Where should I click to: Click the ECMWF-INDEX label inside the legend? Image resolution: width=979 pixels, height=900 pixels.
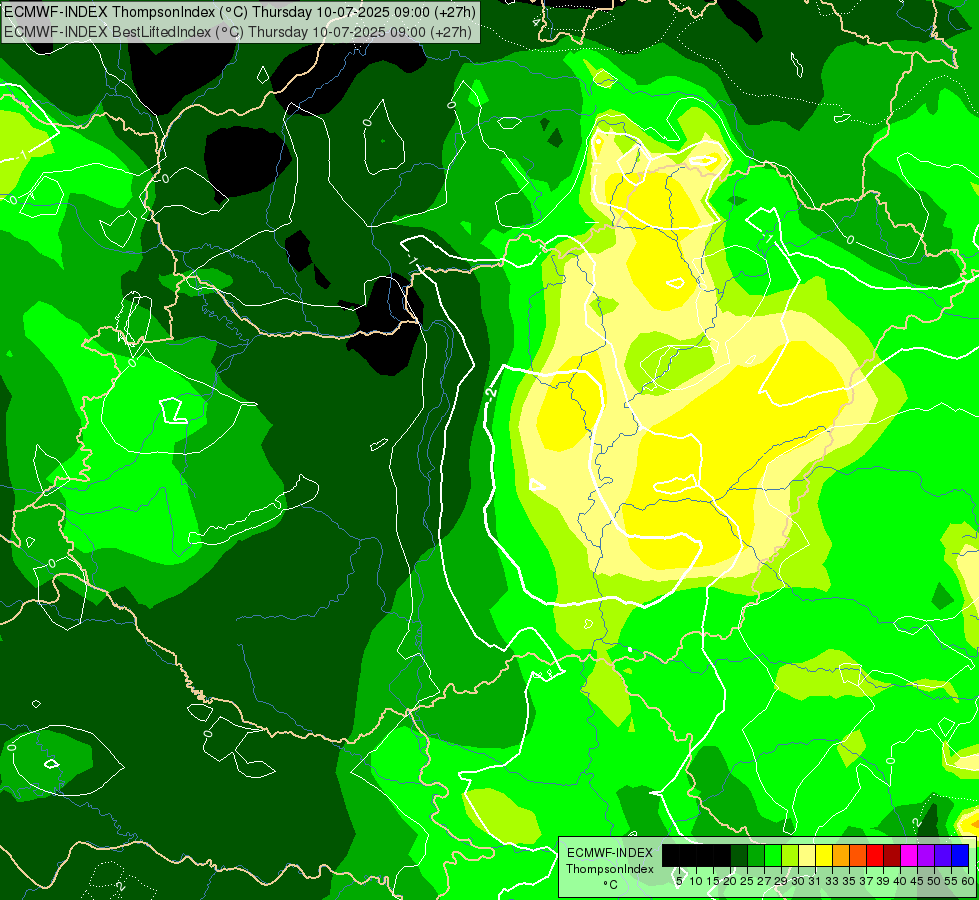610,853
